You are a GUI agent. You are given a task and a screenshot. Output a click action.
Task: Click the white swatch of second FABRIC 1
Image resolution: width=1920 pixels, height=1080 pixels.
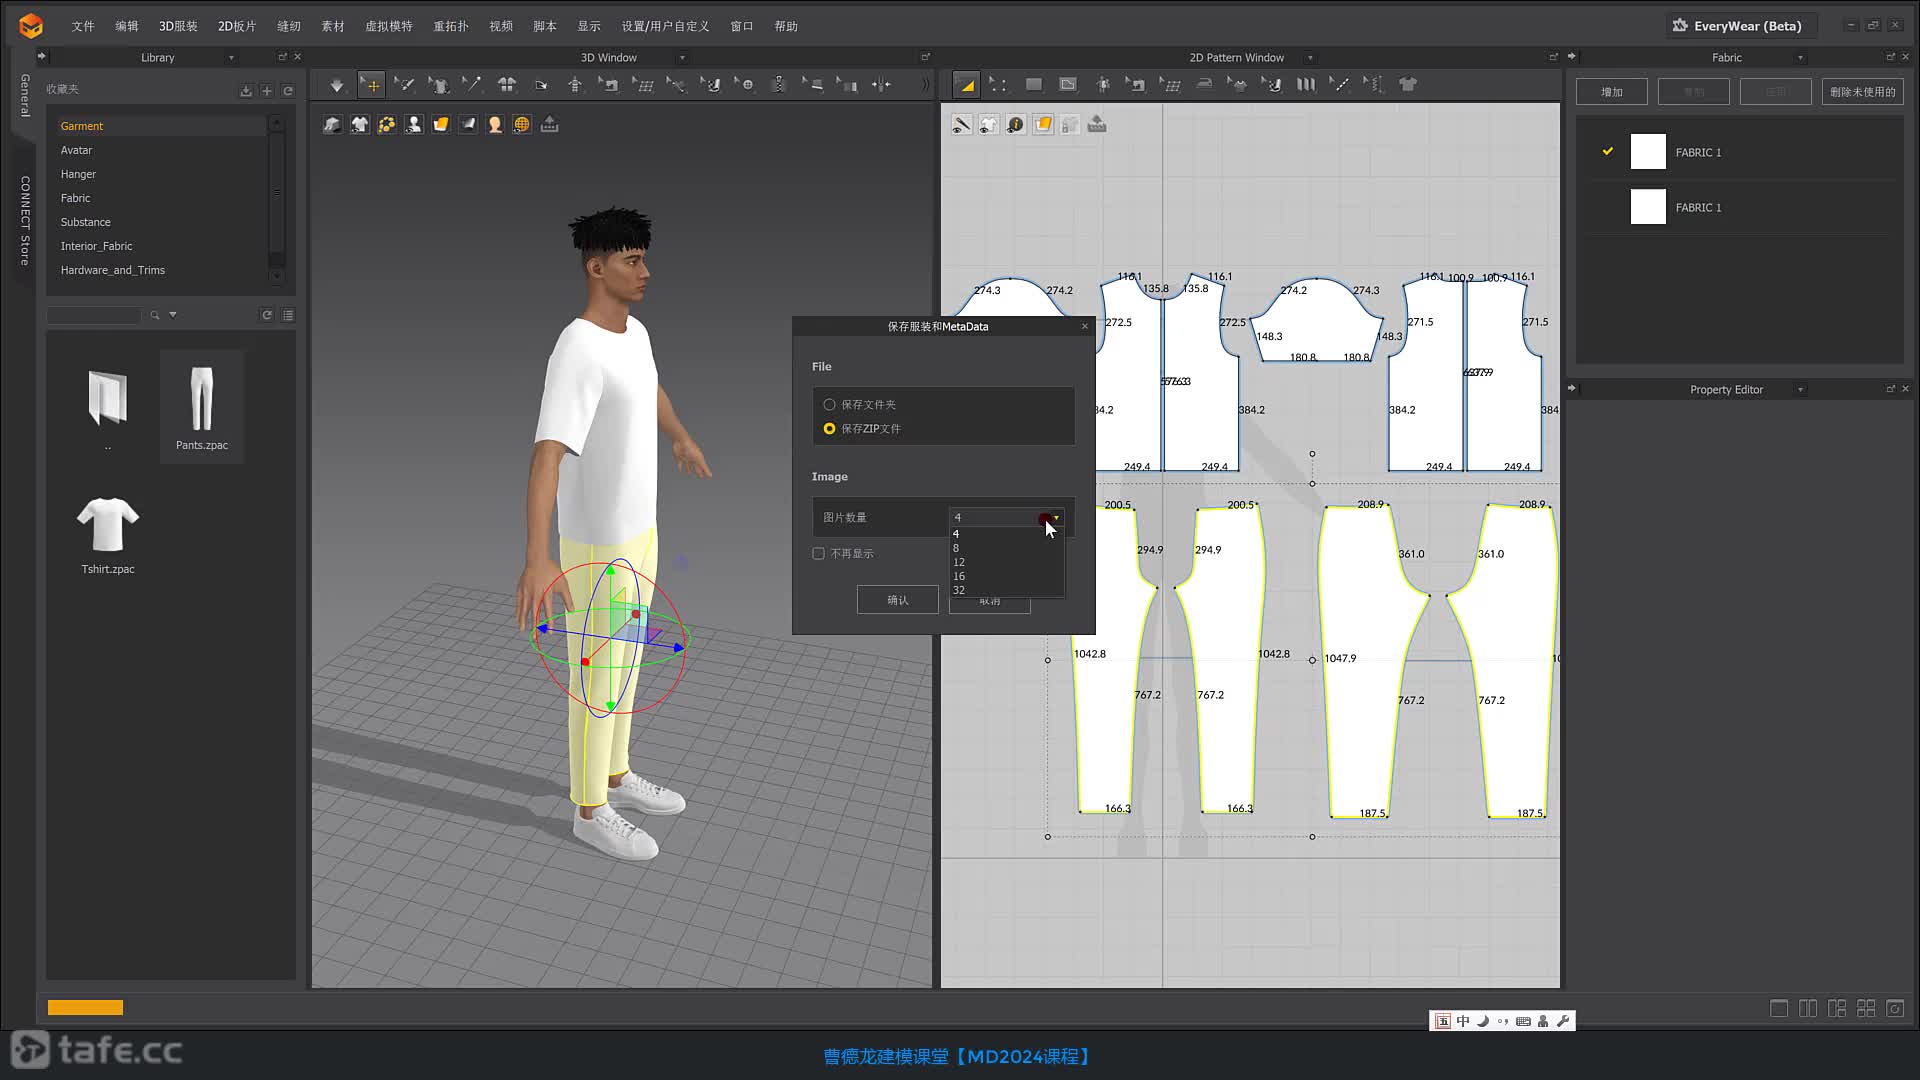point(1648,207)
